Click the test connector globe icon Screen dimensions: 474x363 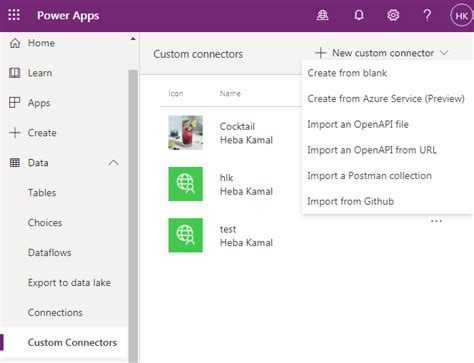point(185,235)
